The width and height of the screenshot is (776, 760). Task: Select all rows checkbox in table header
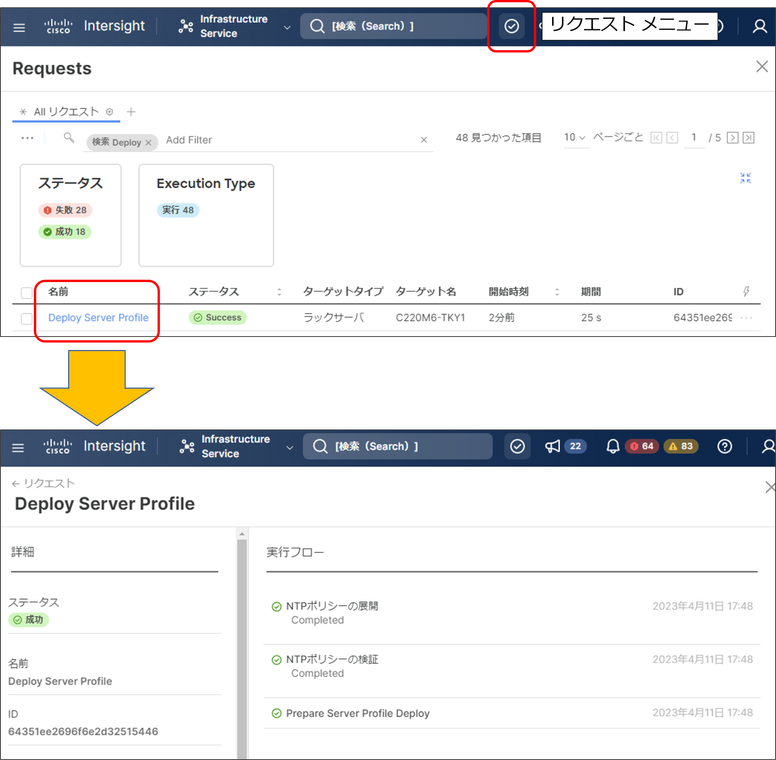click(27, 292)
